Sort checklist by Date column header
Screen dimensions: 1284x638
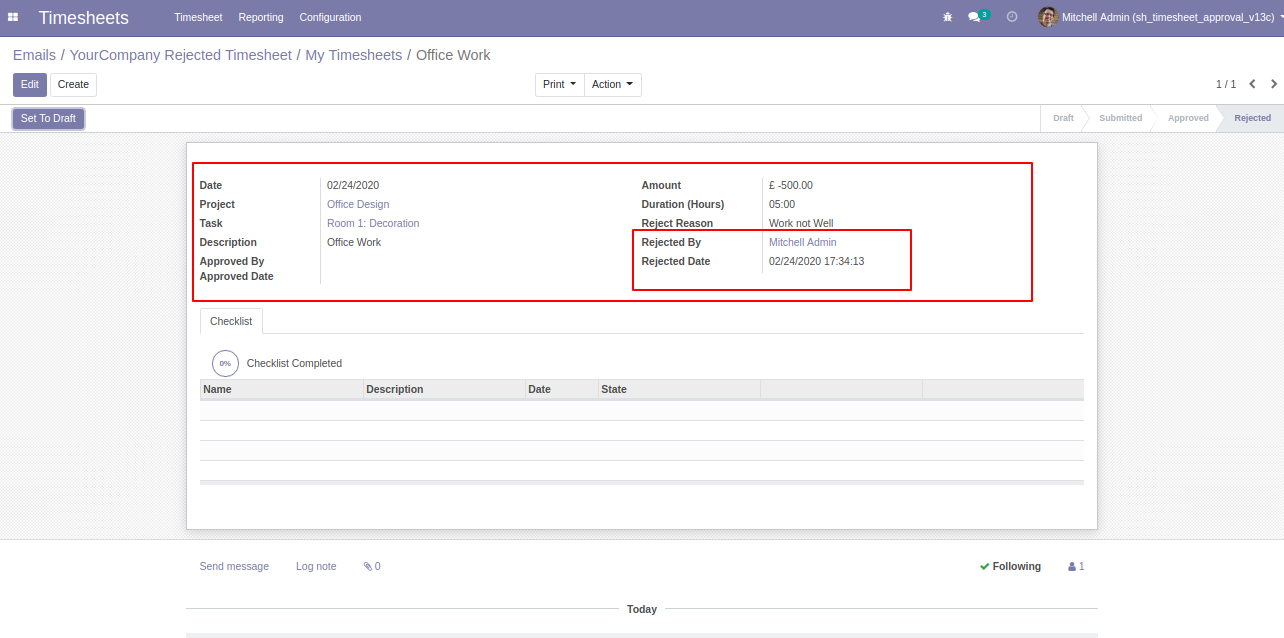[x=562, y=389]
